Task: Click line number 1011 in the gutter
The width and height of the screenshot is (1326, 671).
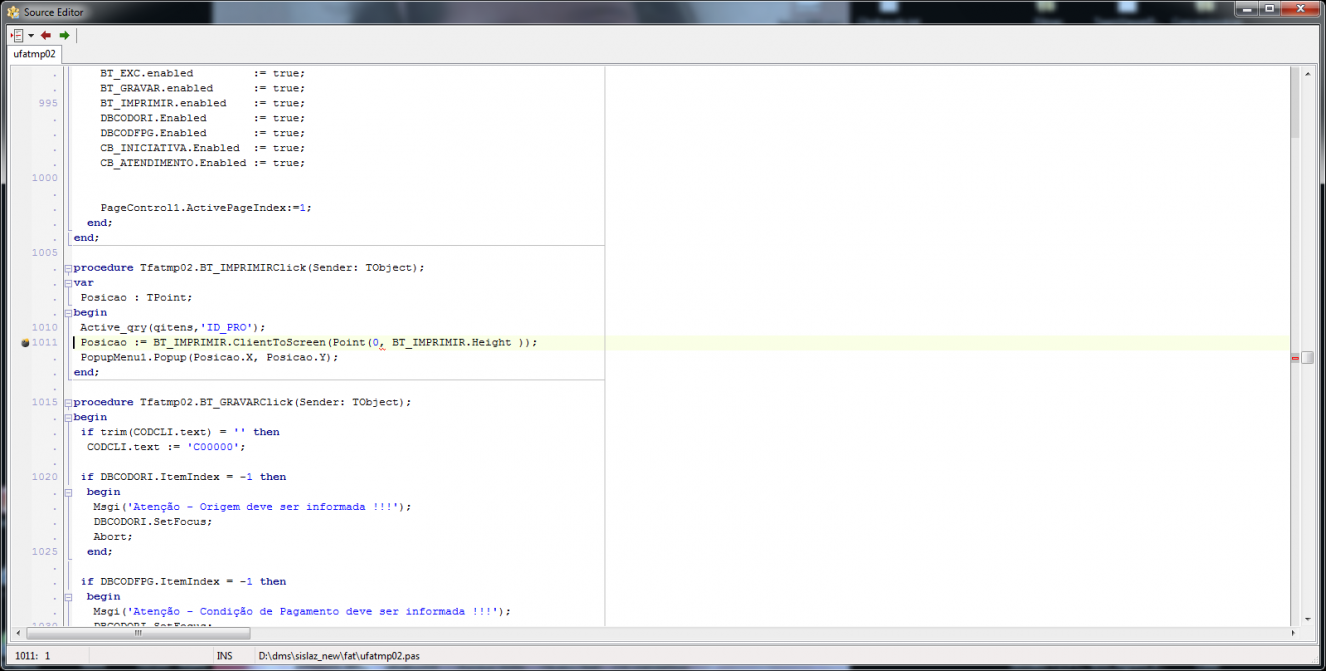Action: 46,342
